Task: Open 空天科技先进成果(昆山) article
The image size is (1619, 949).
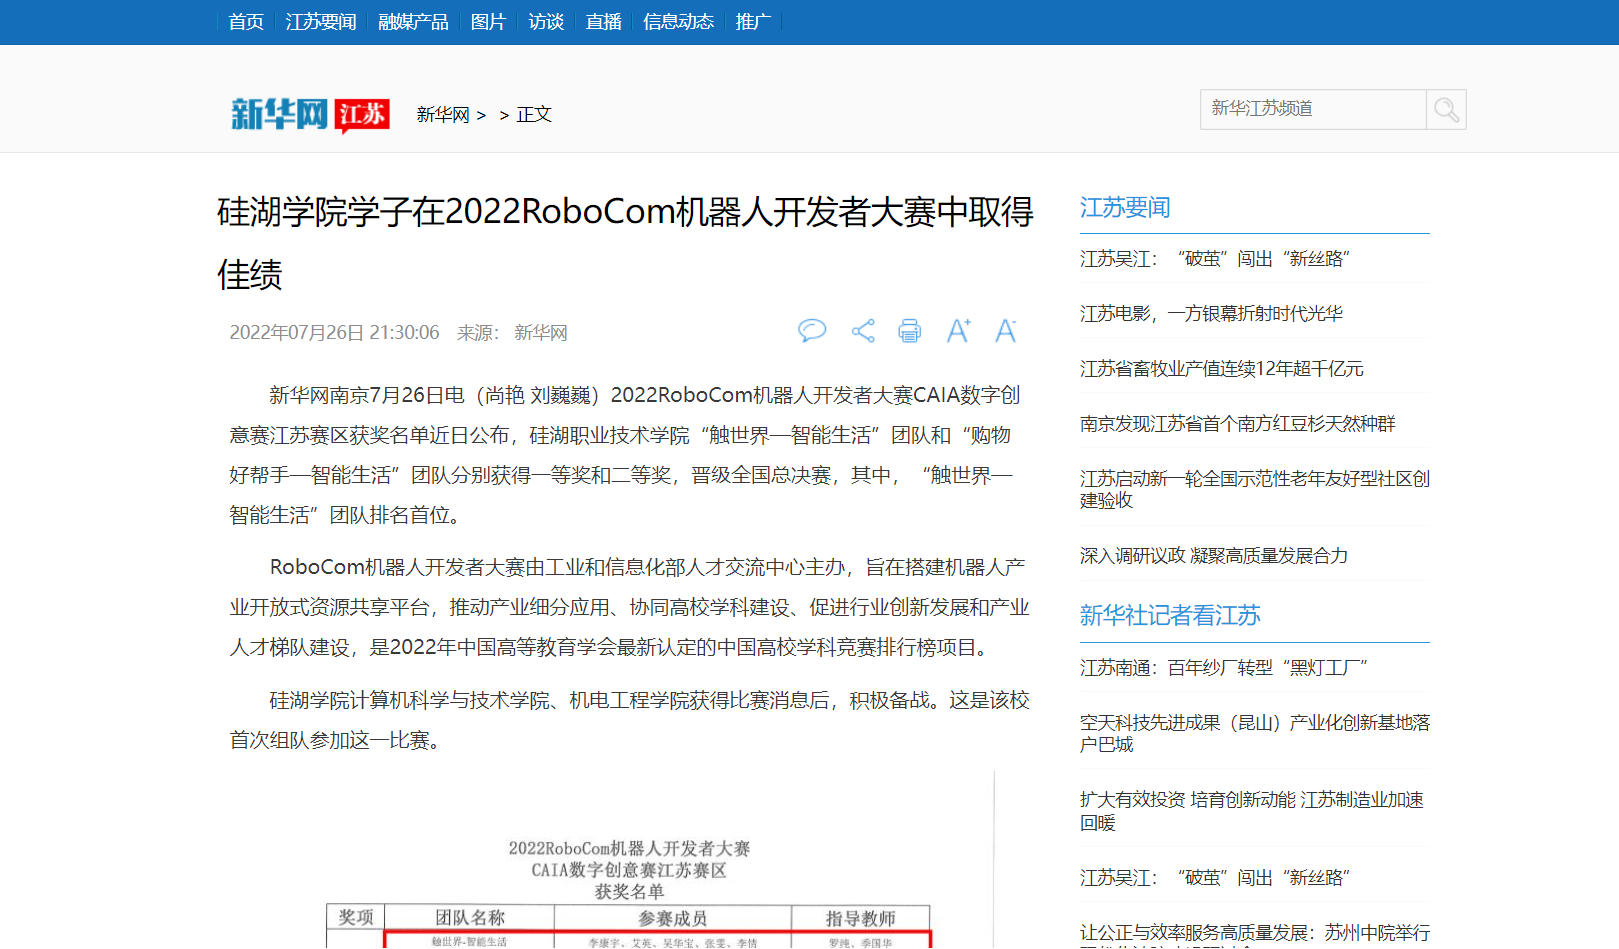Action: (x=1255, y=734)
